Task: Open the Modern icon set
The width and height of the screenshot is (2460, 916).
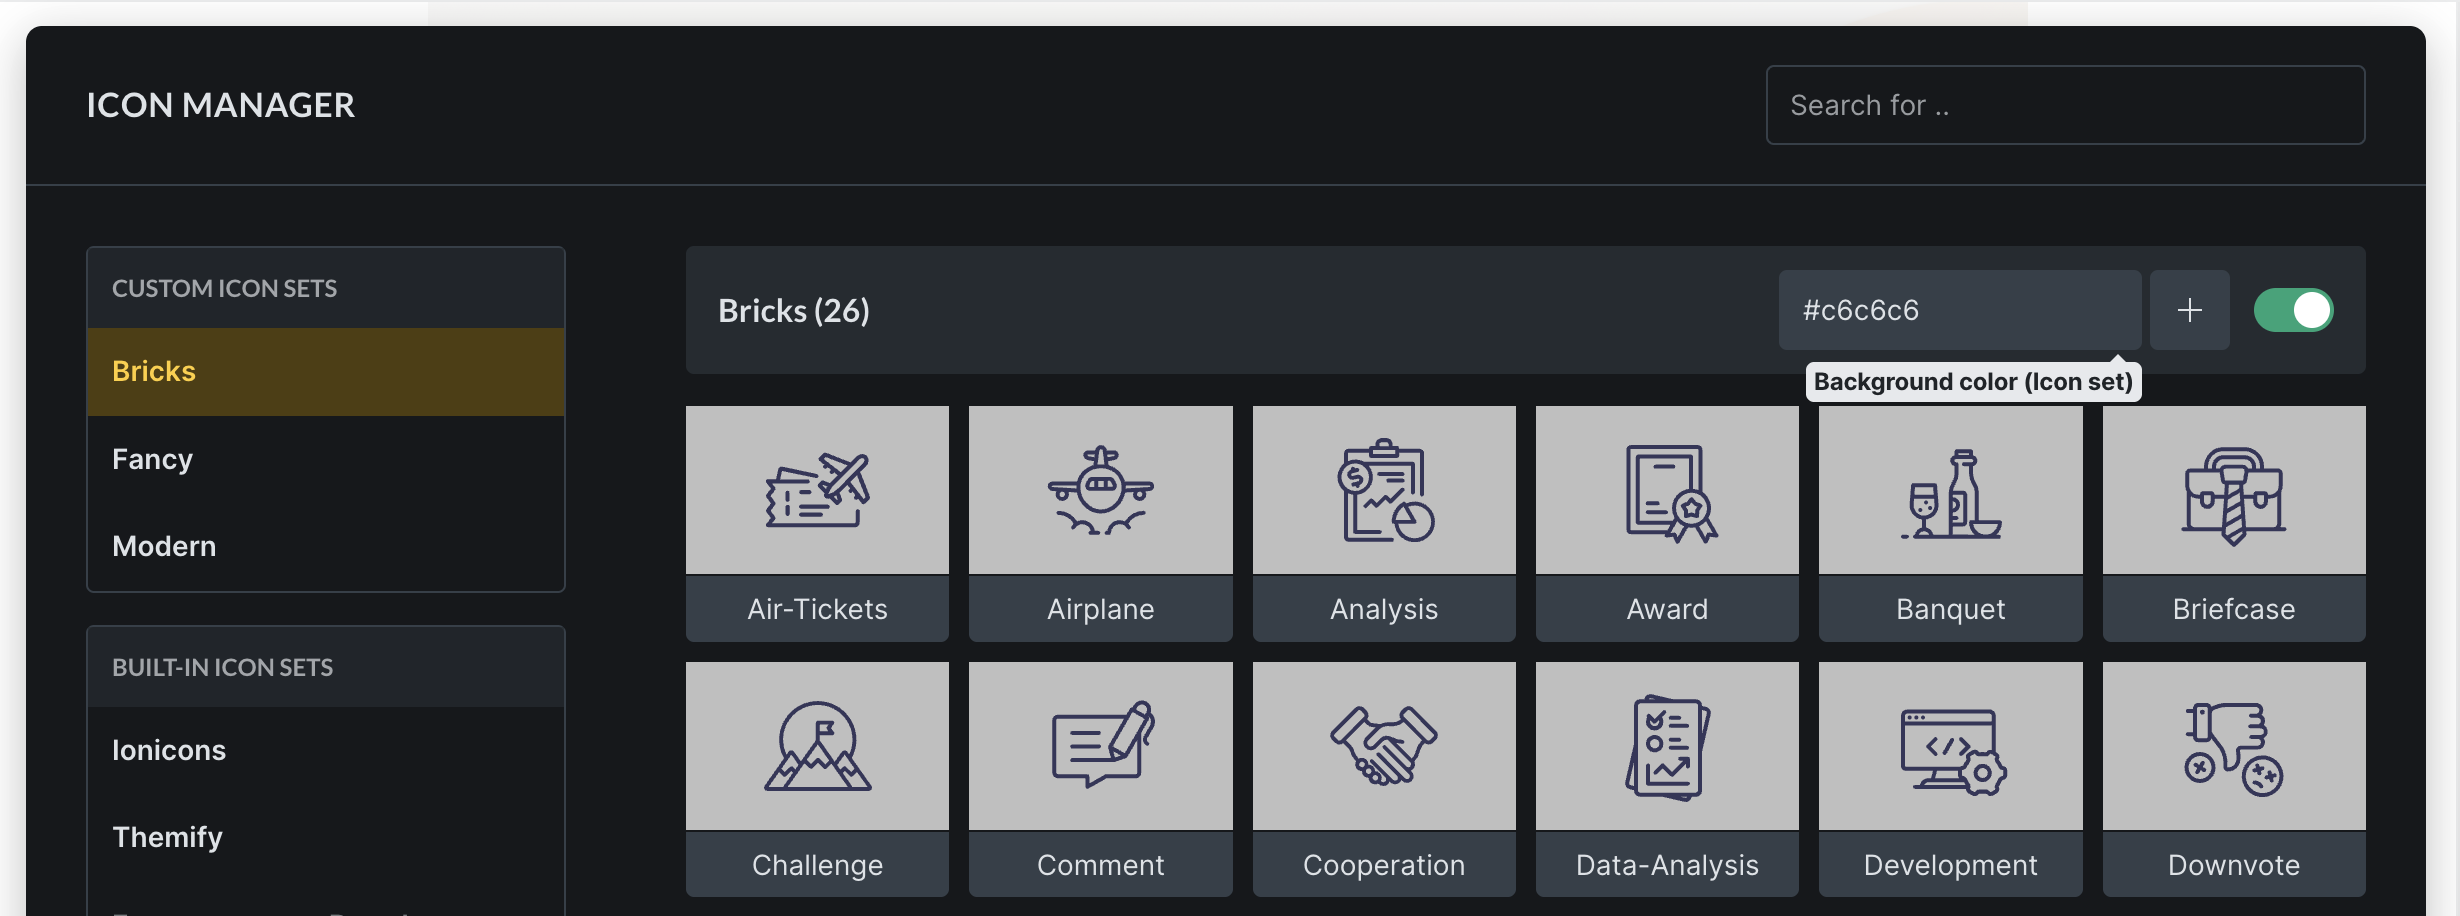Action: [326, 546]
